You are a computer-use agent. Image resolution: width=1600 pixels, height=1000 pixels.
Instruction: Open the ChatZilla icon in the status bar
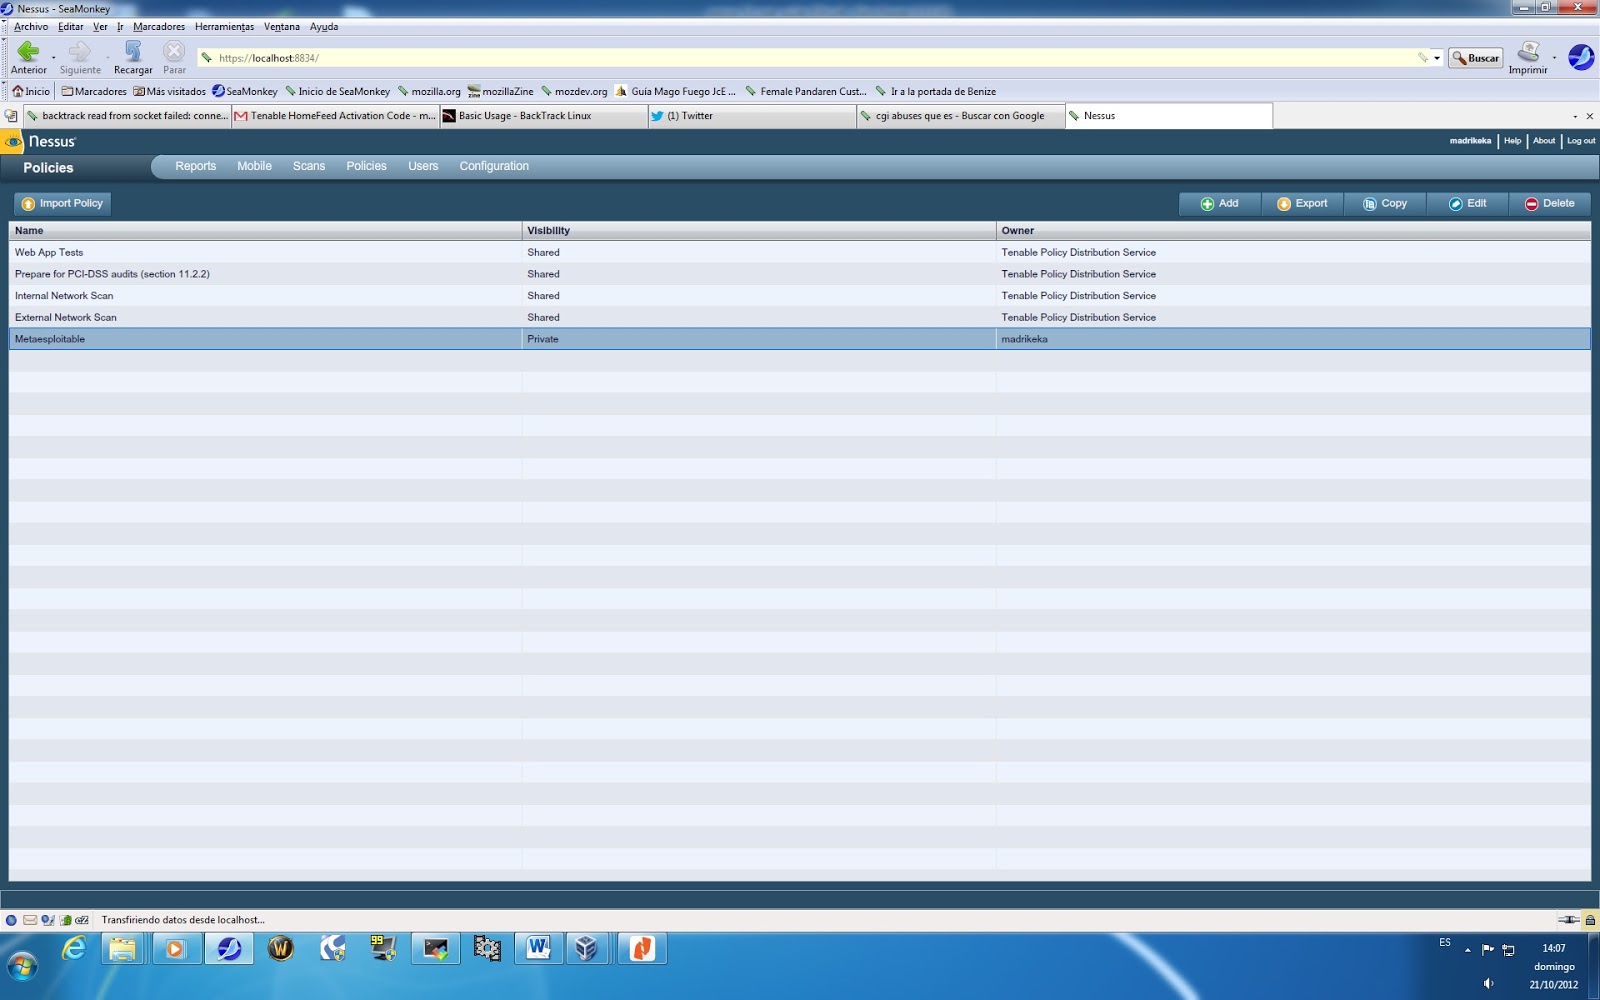82,920
